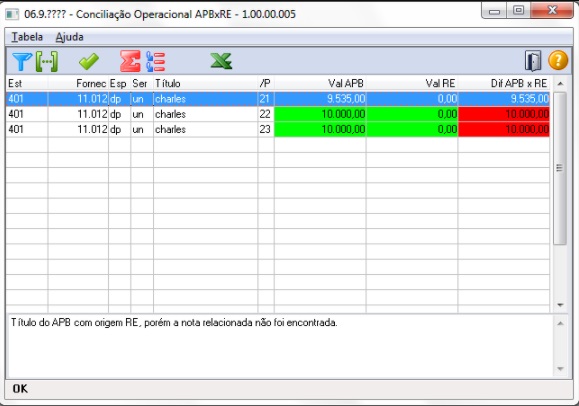Click red 10.000,00 difference cell in row 23

pyautogui.click(x=504, y=129)
